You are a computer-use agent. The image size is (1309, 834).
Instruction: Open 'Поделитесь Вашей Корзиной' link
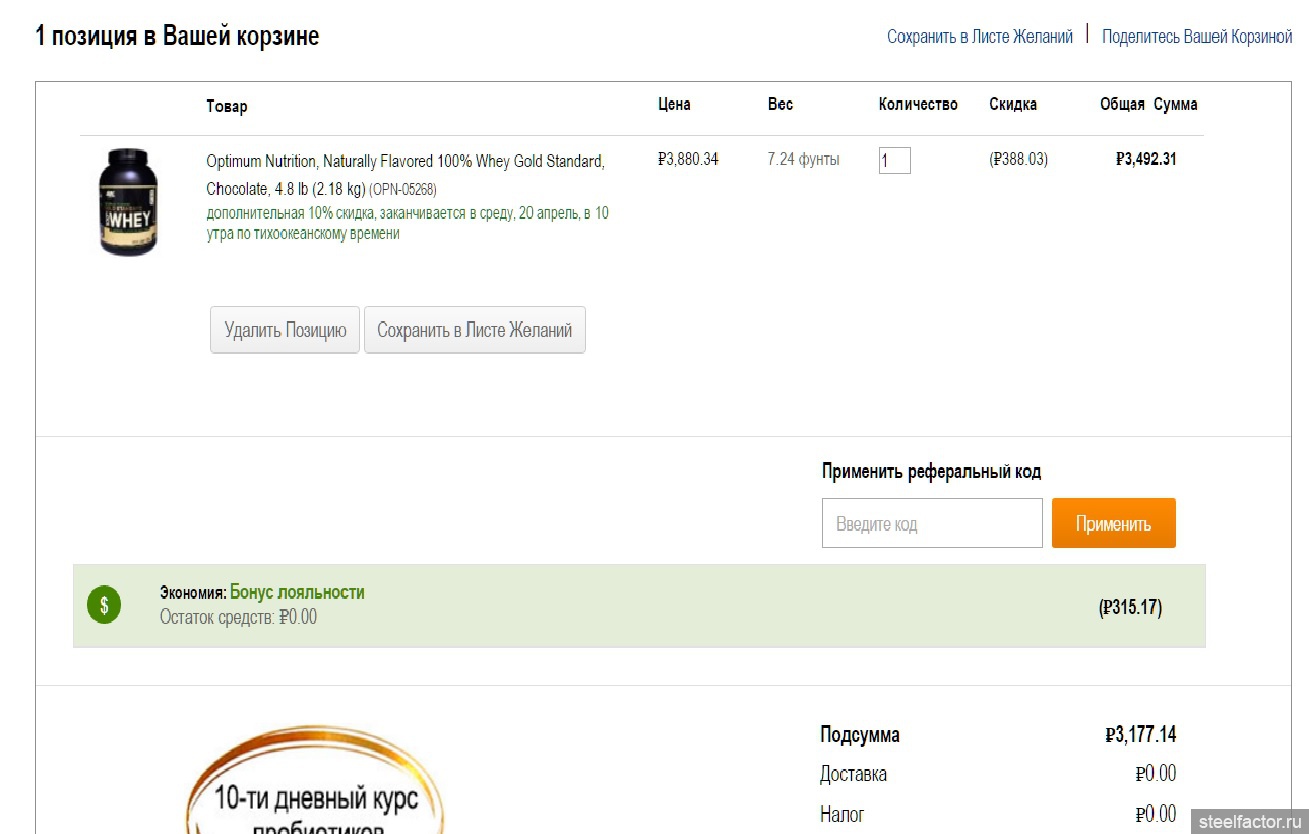(1197, 37)
